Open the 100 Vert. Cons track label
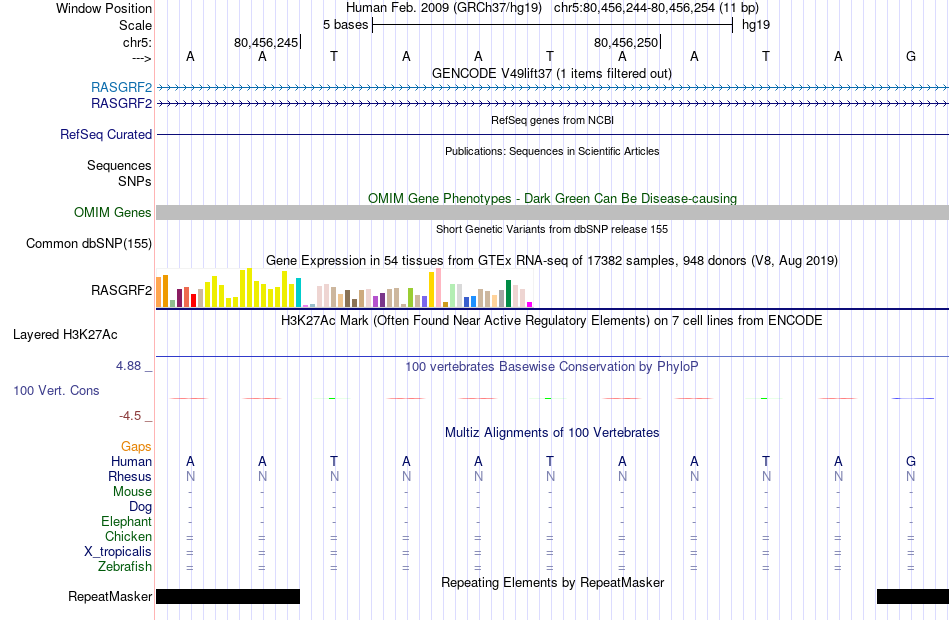 click(56, 391)
